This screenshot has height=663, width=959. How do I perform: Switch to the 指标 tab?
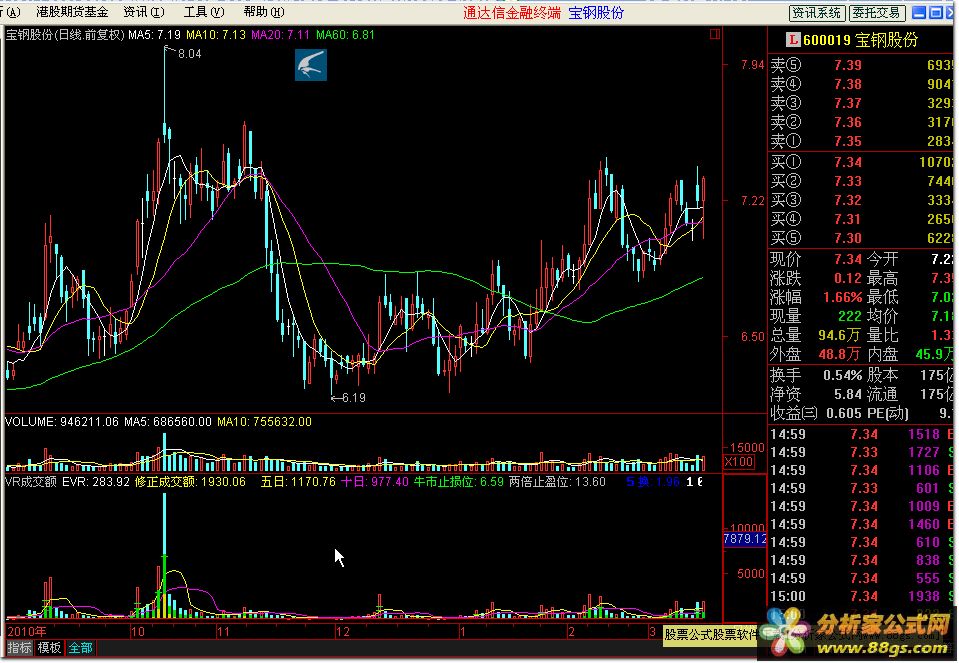(x=19, y=648)
